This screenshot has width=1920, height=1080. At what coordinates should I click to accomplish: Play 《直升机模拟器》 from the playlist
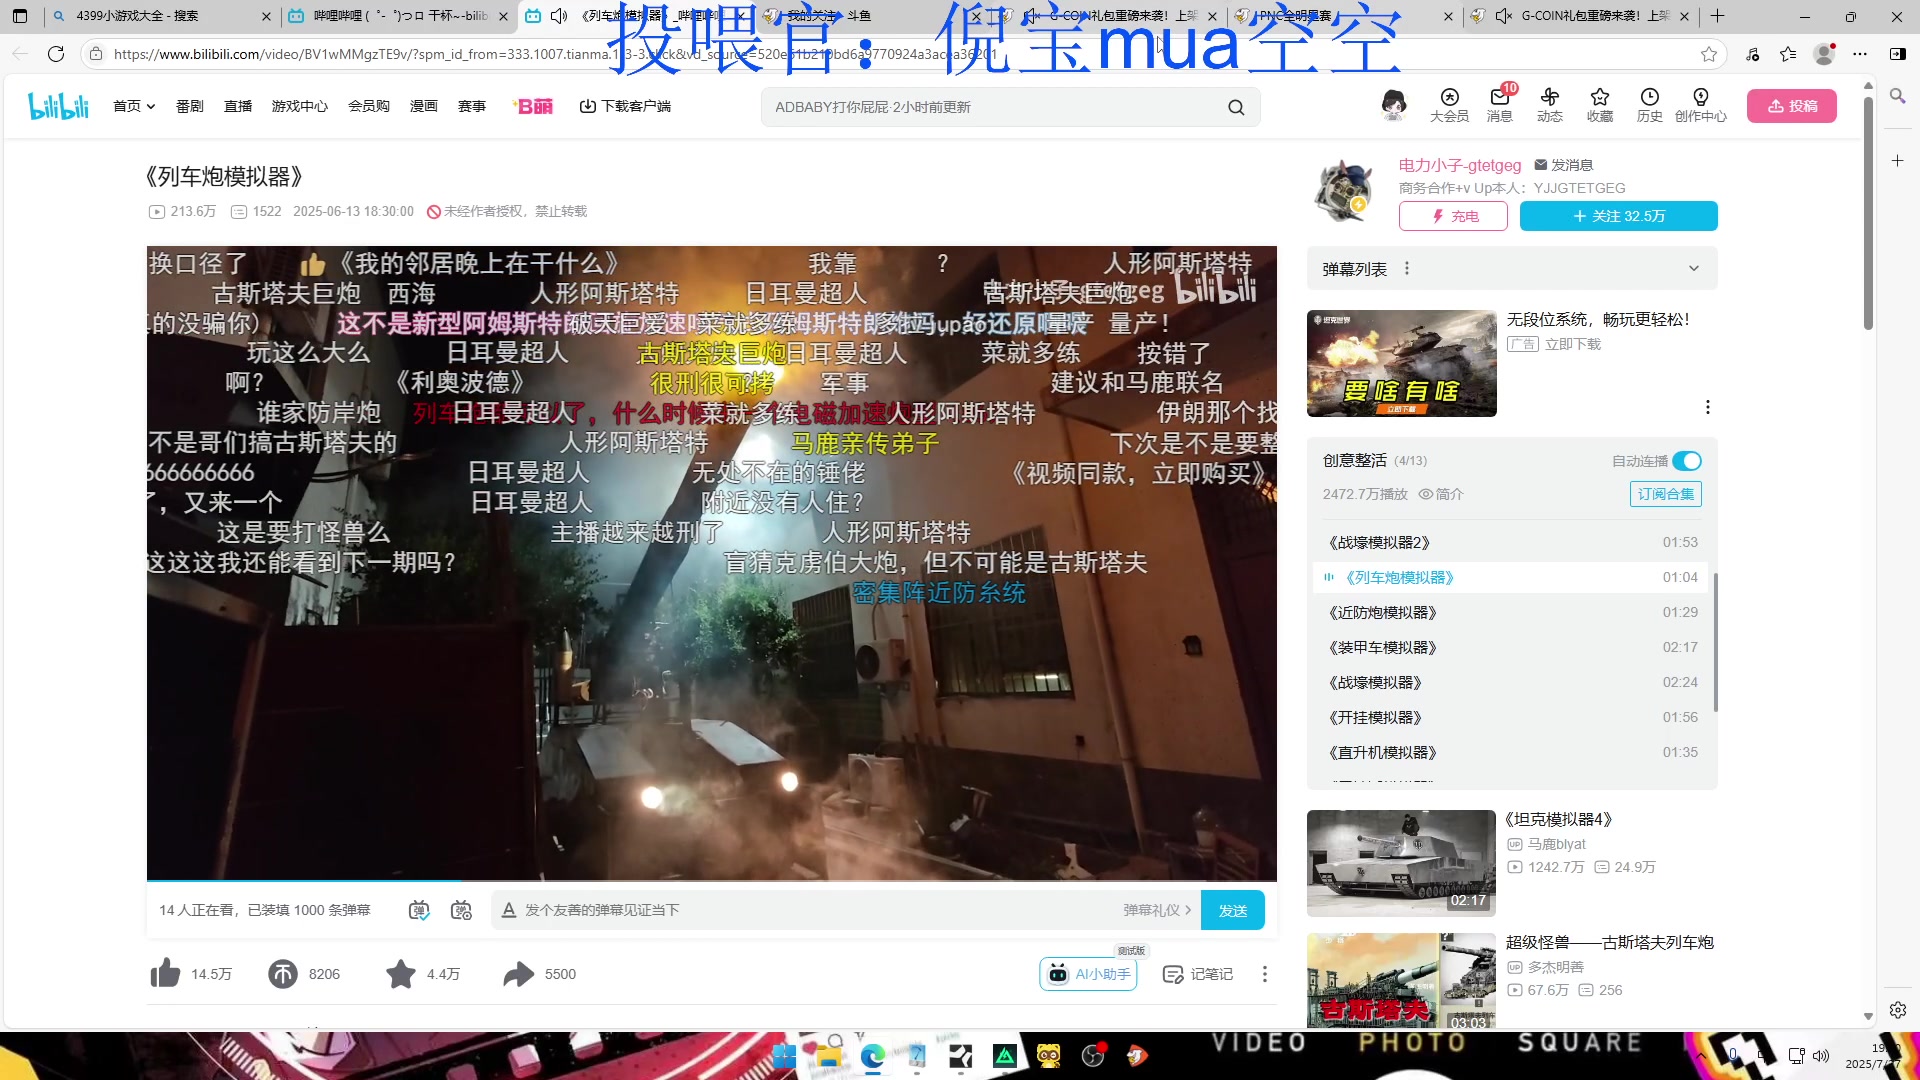point(1512,752)
